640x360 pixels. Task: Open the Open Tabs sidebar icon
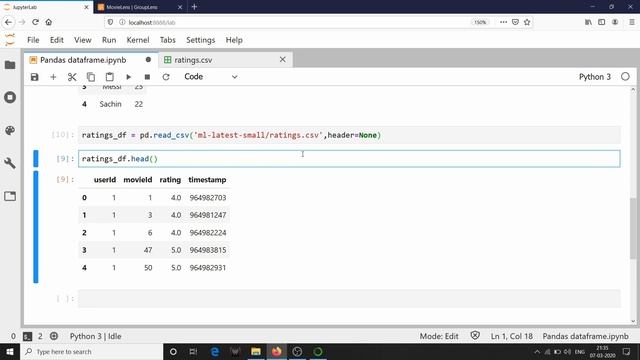[x=10, y=196]
